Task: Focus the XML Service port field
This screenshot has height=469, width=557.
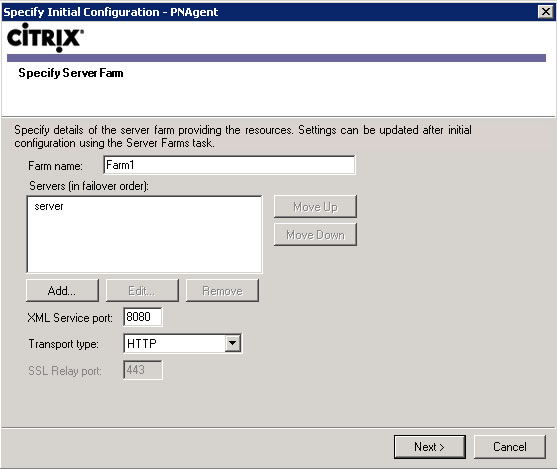Action: pos(143,317)
